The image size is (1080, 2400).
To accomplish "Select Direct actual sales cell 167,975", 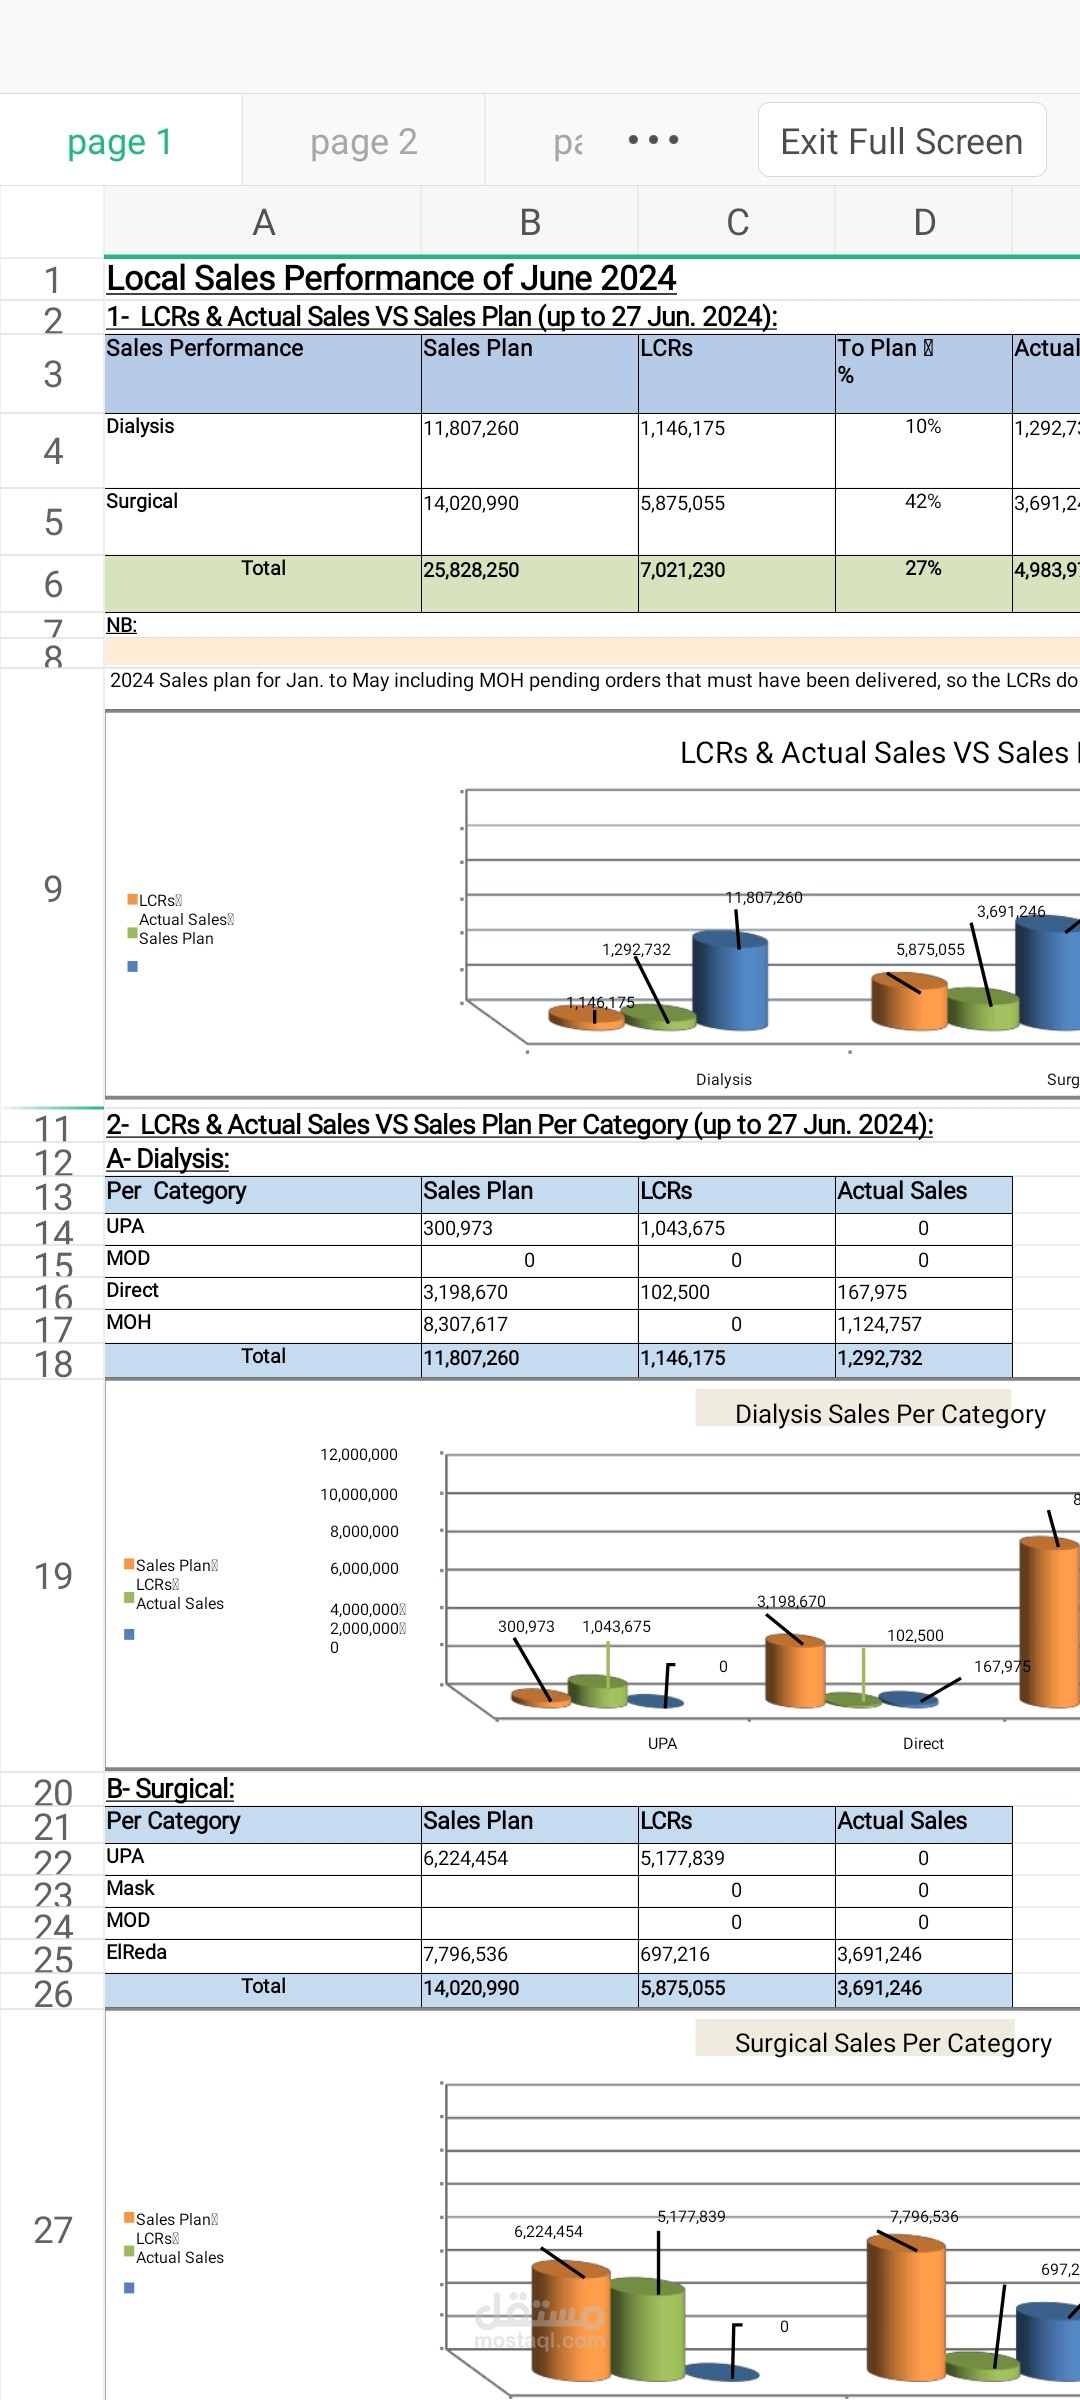I will [924, 1293].
